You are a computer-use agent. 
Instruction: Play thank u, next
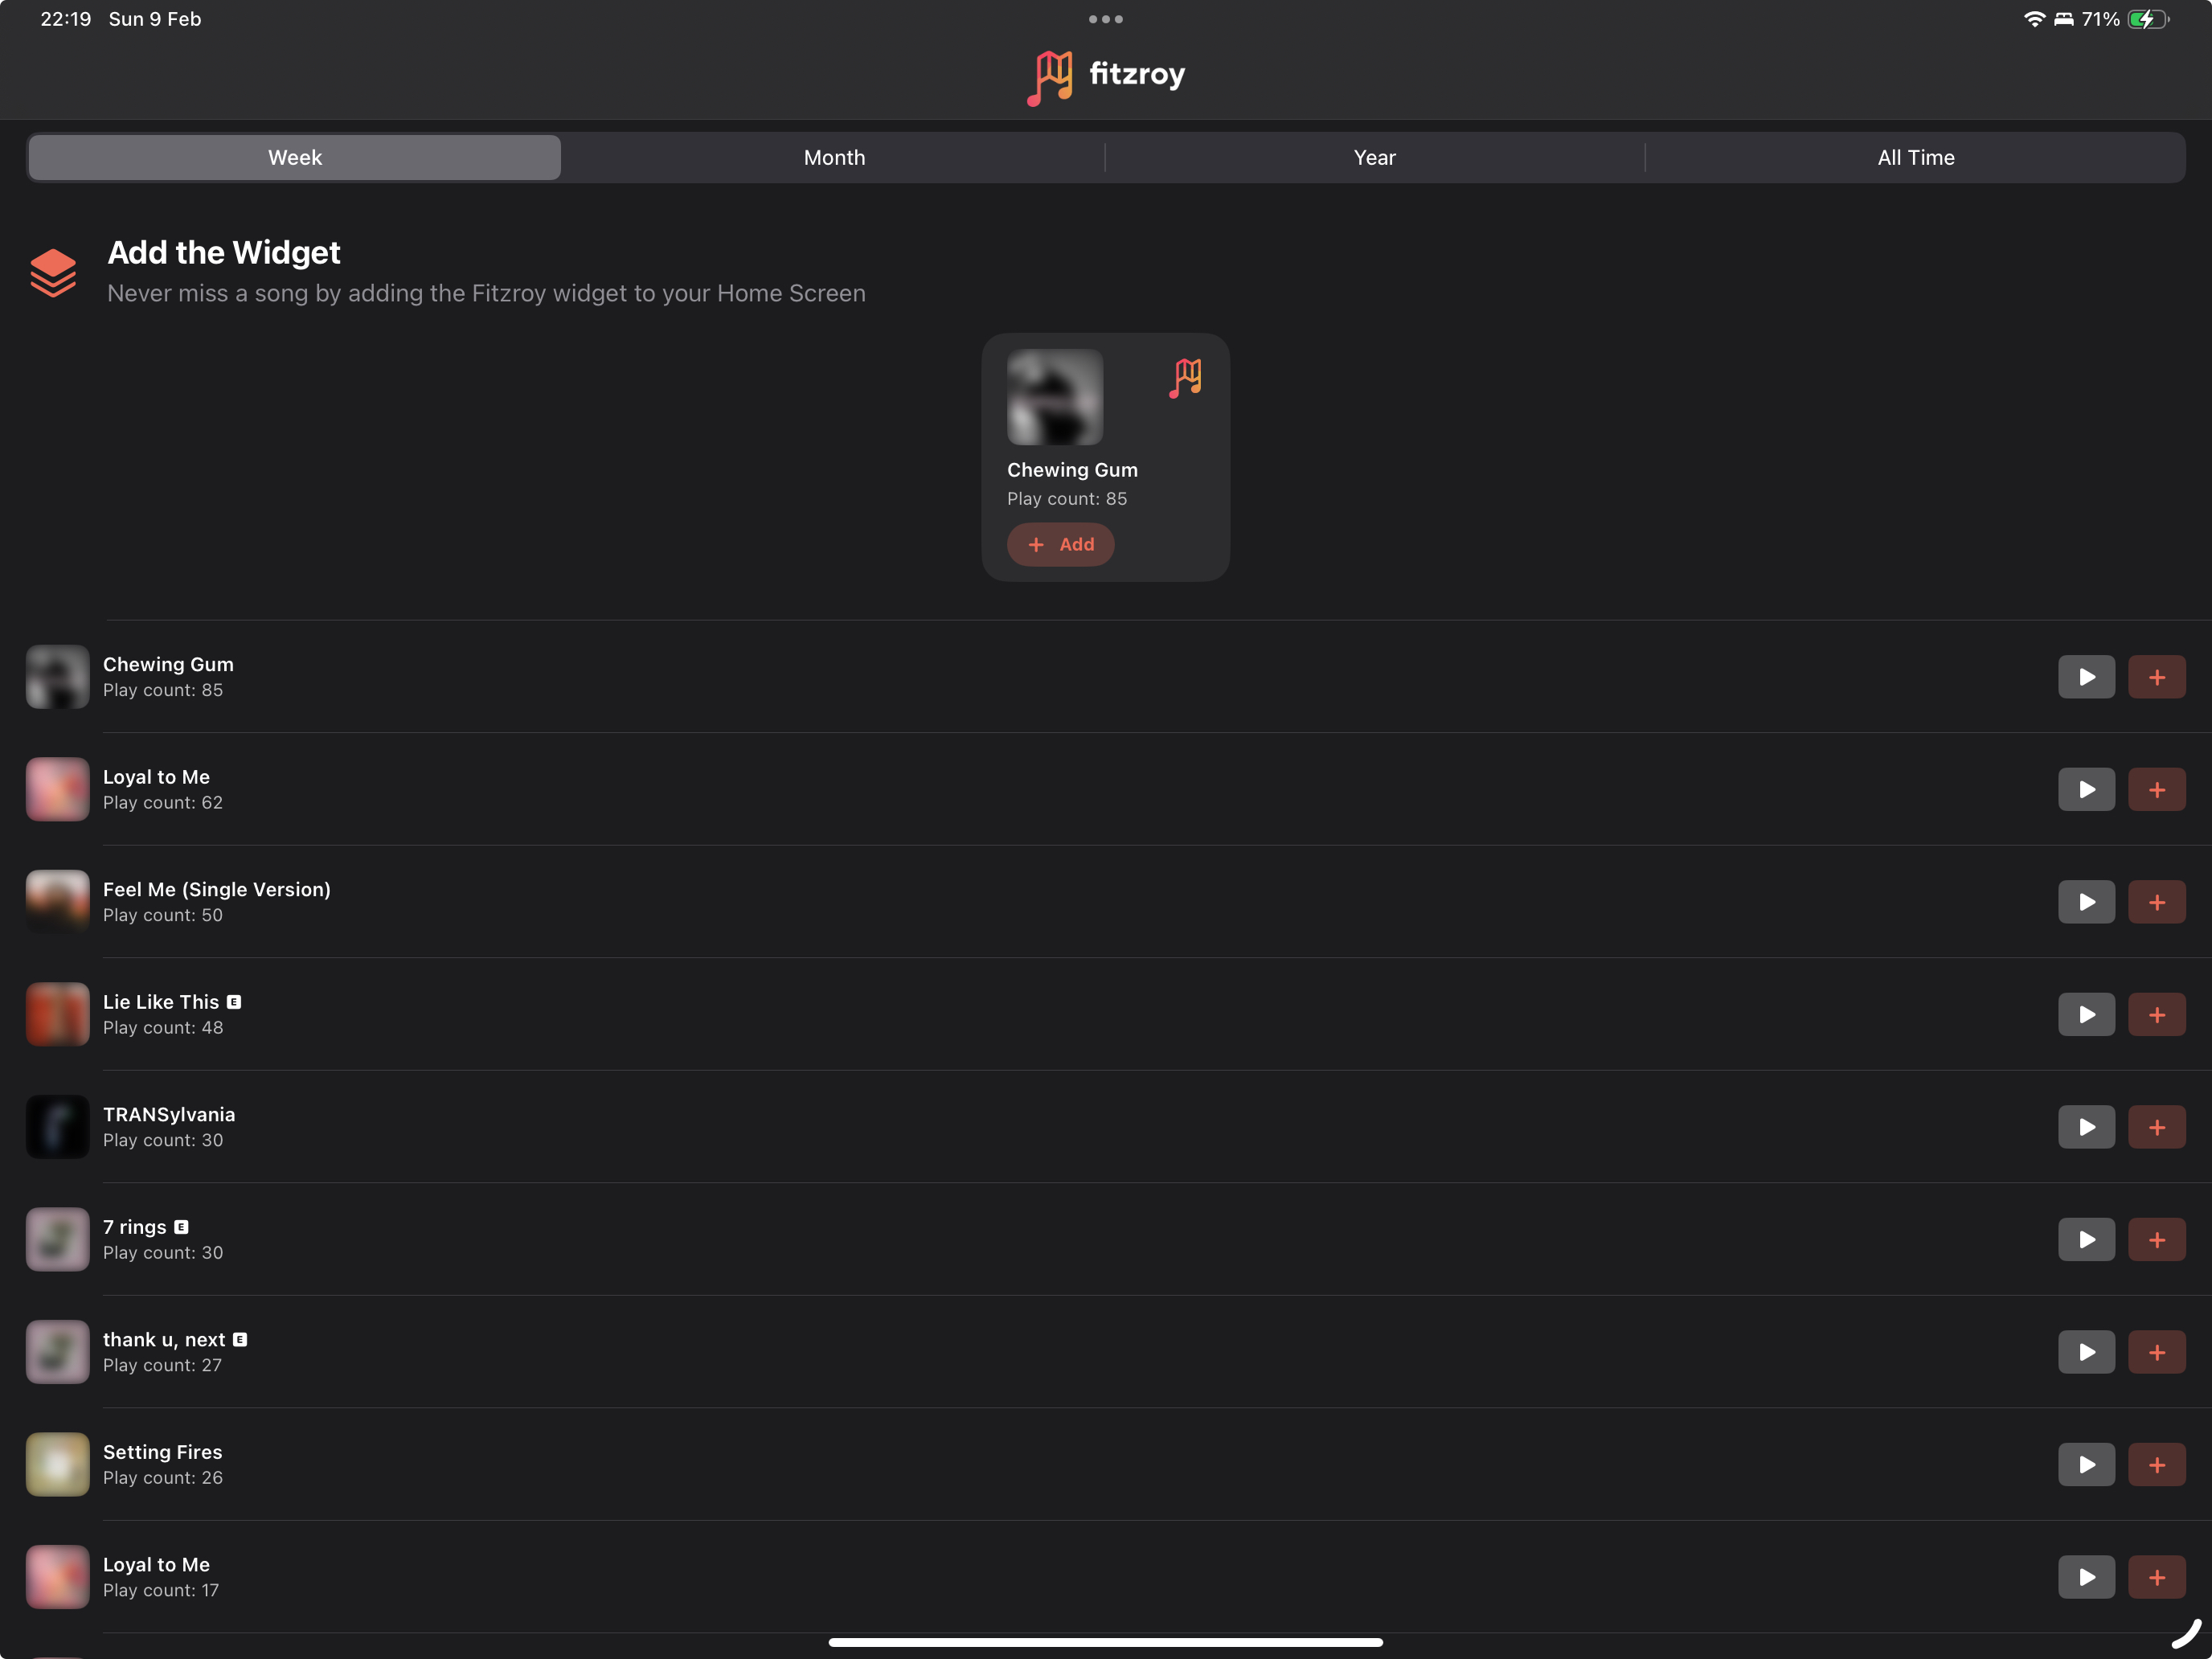[2086, 1352]
